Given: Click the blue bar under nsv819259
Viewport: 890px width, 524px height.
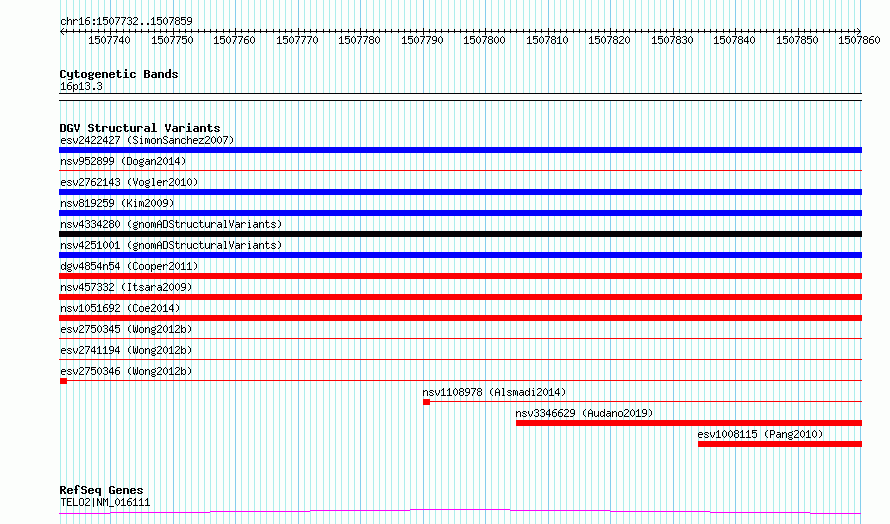Looking at the screenshot, I should point(460,213).
